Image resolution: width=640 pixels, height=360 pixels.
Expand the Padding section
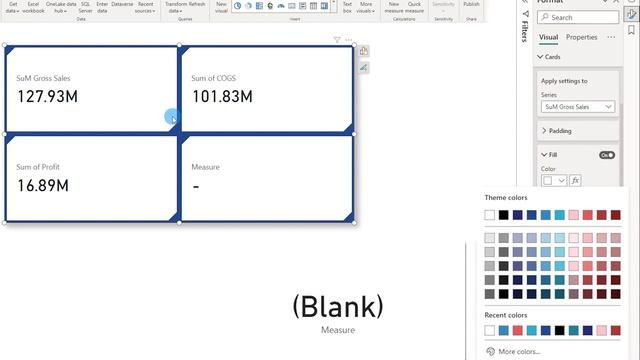pyautogui.click(x=556, y=131)
